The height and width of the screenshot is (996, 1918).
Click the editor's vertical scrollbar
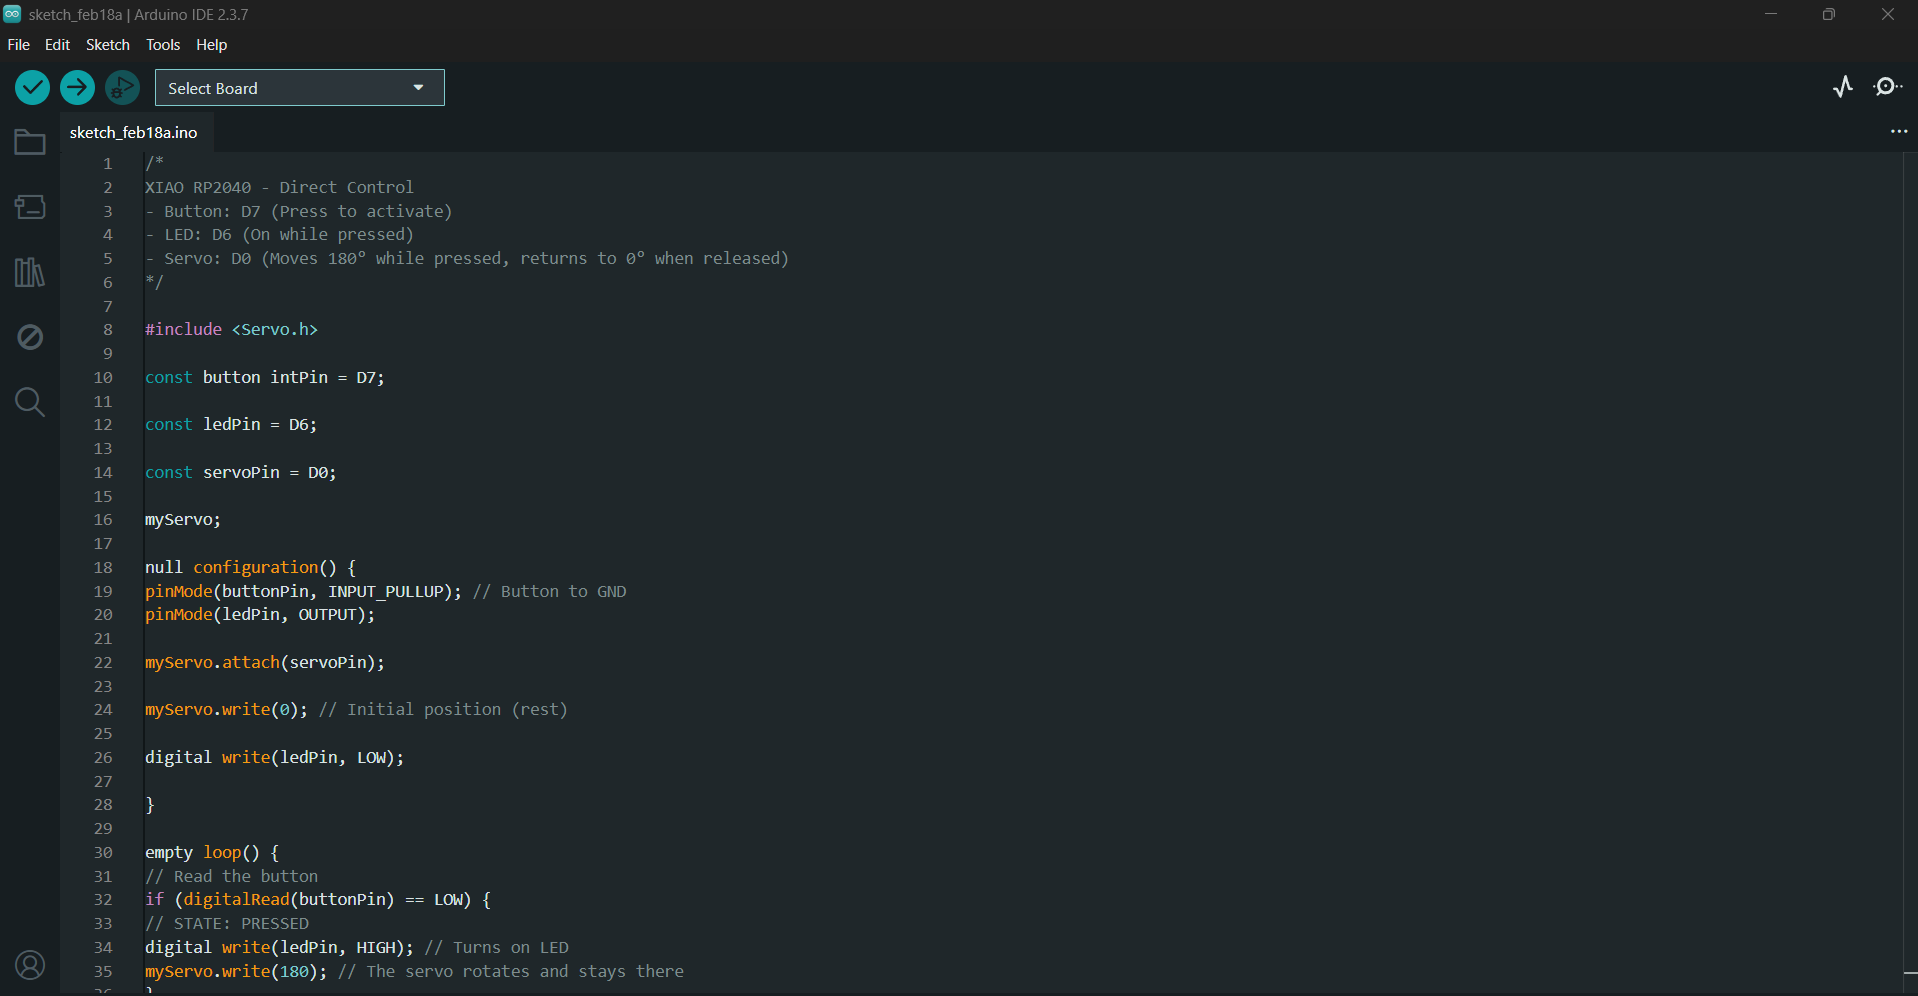tap(1910, 560)
